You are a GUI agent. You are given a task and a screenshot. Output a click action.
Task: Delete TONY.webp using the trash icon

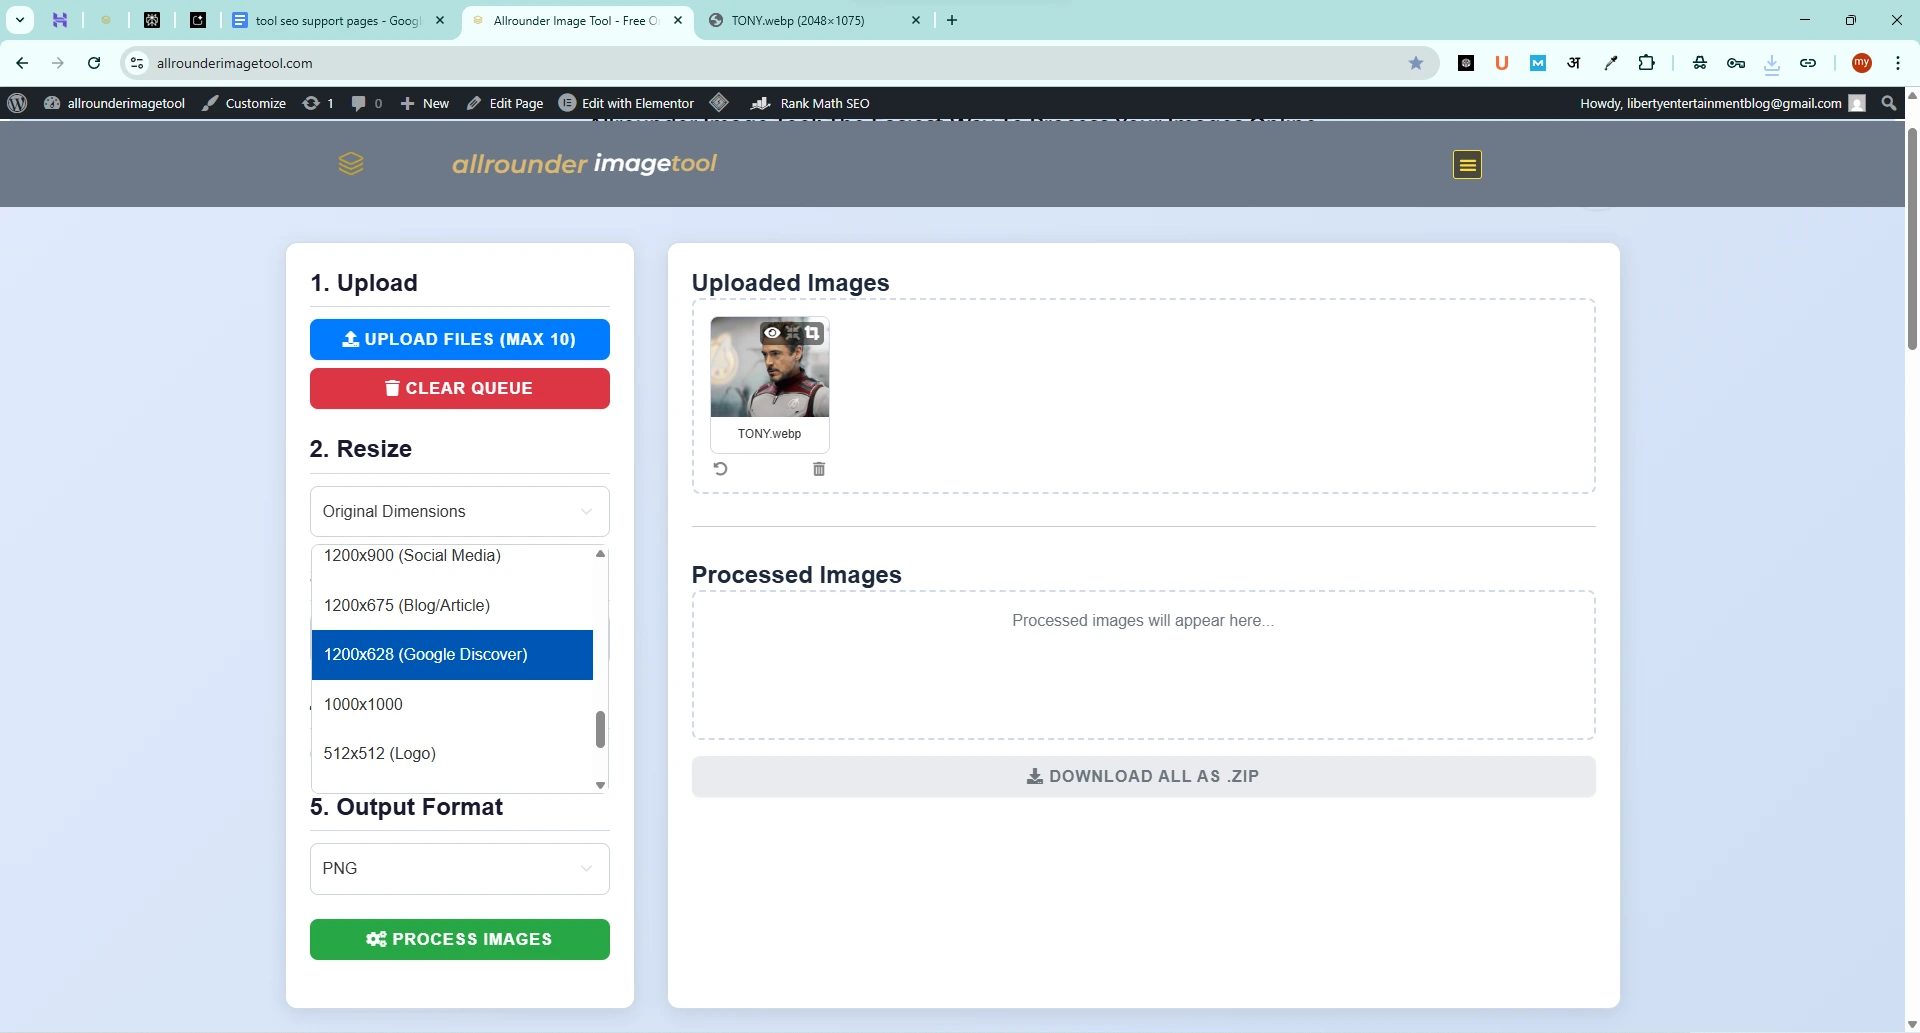(x=819, y=469)
